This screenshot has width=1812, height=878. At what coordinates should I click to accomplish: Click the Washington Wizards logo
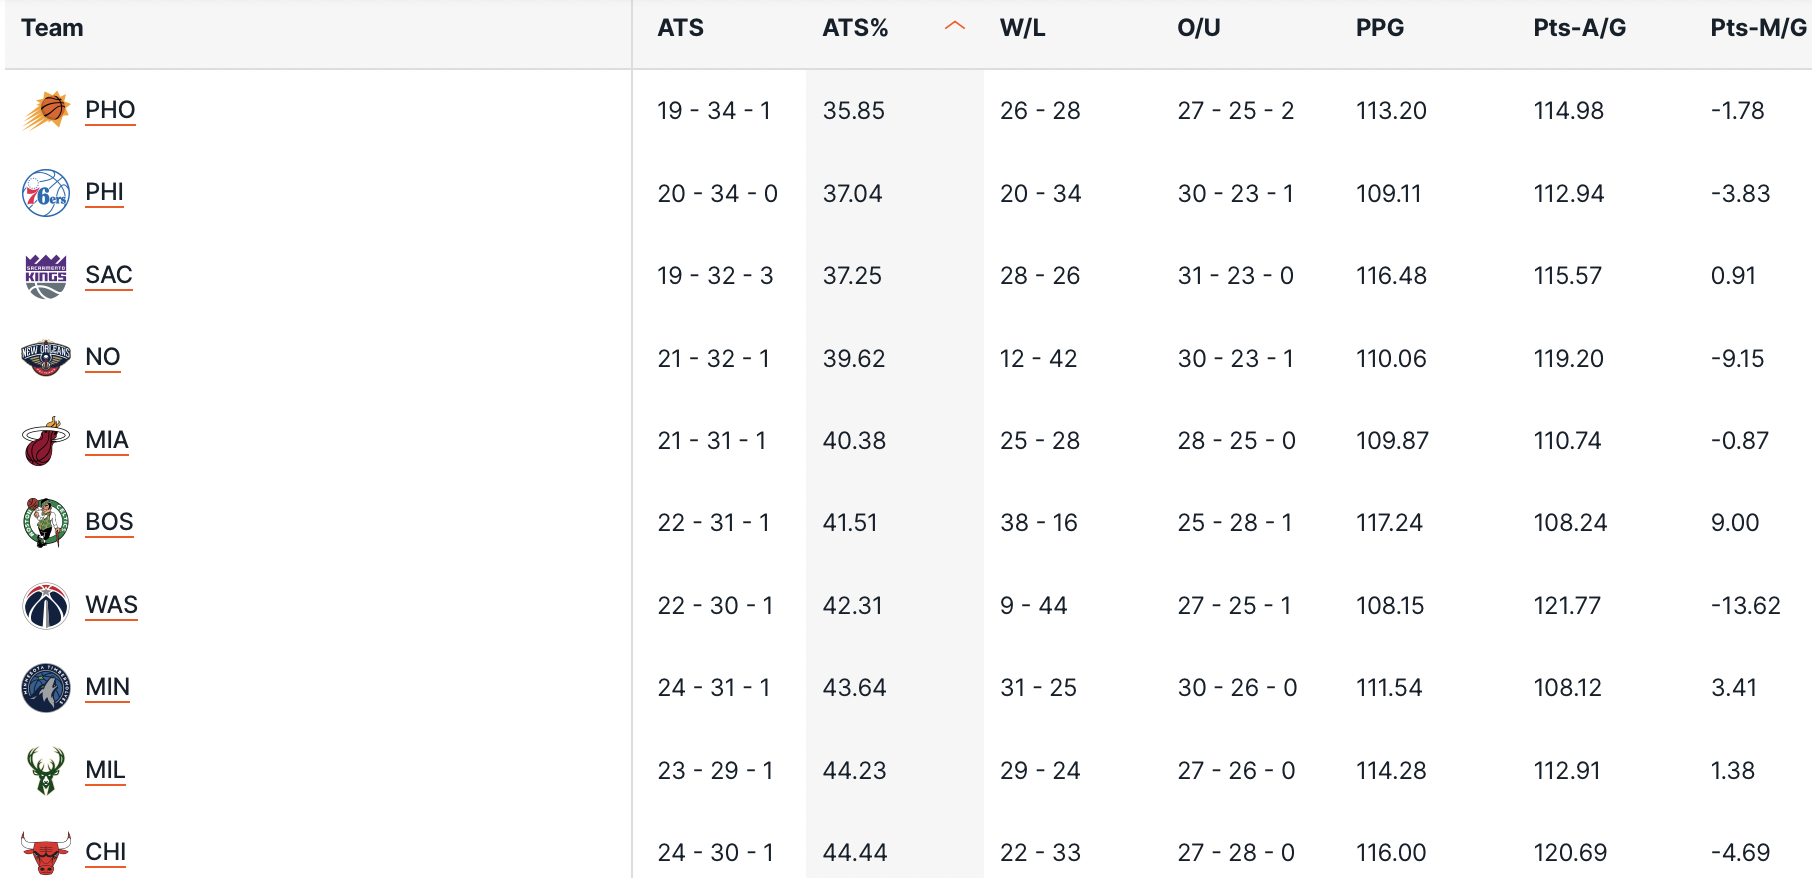pyautogui.click(x=46, y=606)
